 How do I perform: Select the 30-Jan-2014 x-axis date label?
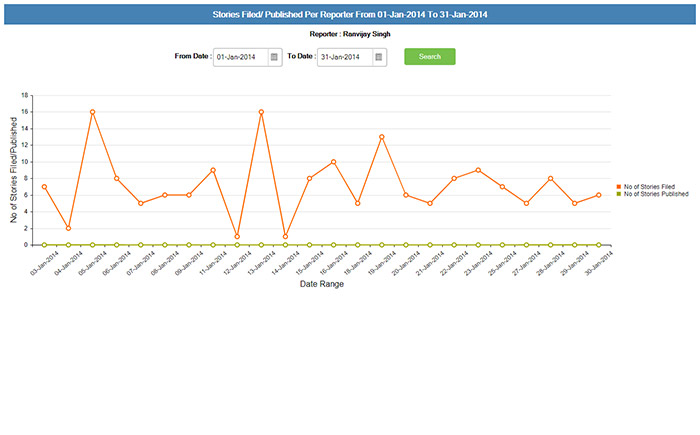(599, 263)
